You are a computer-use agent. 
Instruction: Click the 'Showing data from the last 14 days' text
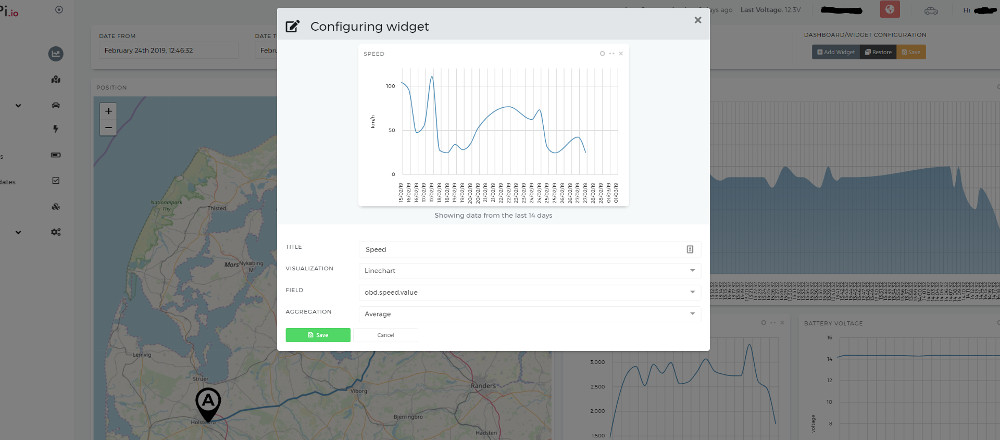pyautogui.click(x=493, y=216)
